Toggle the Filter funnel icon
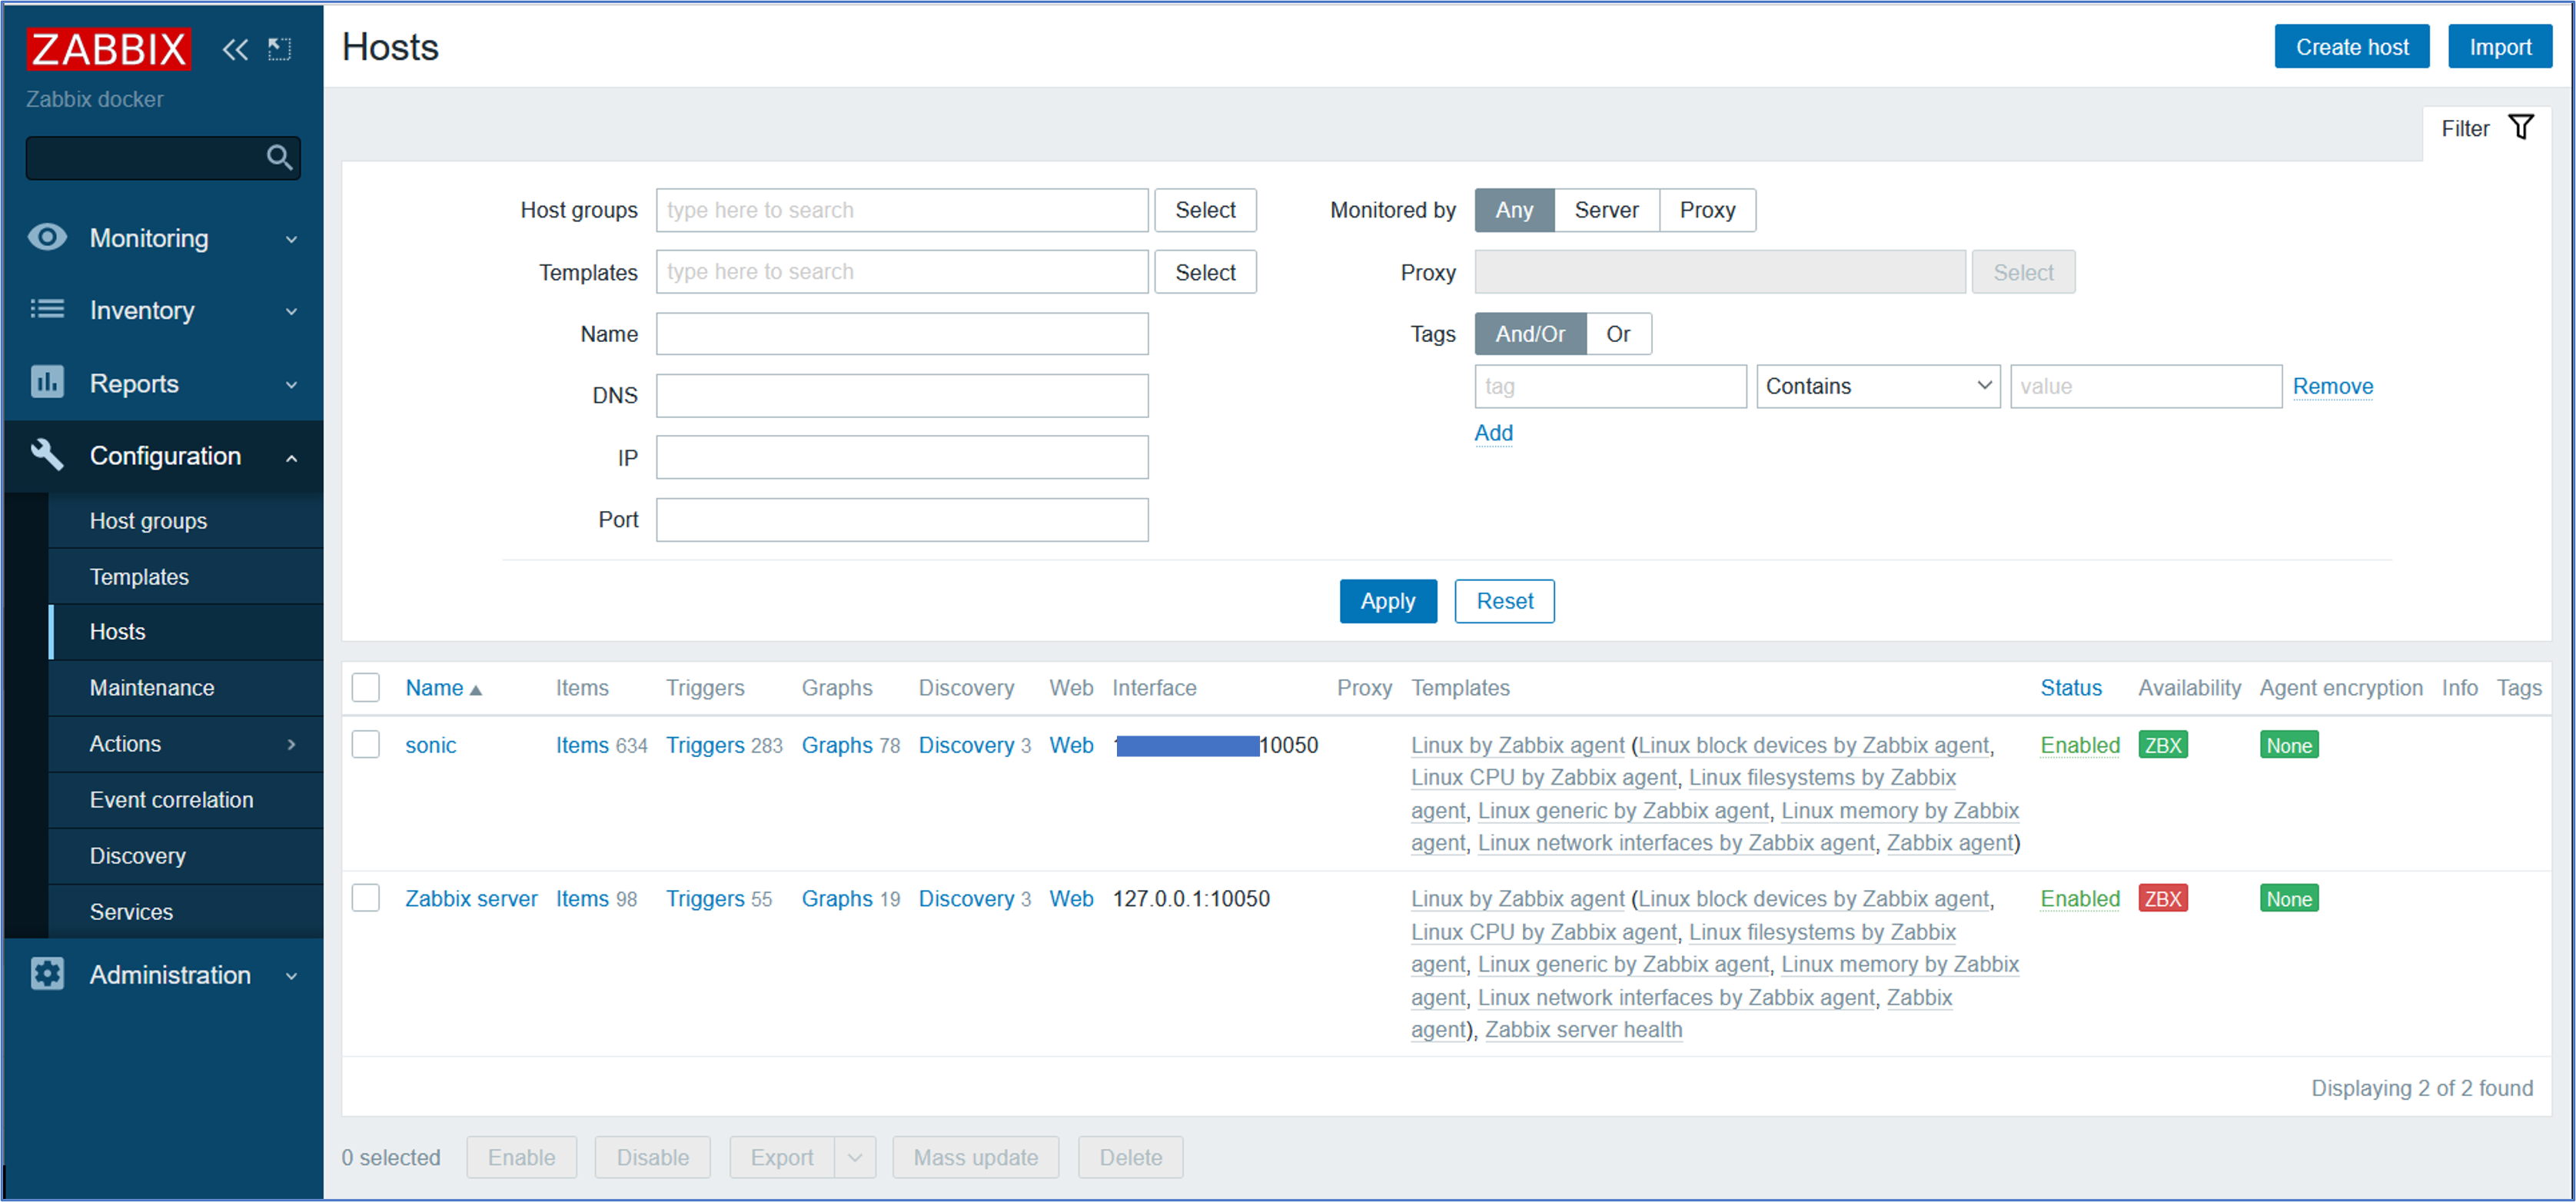 (x=2521, y=127)
